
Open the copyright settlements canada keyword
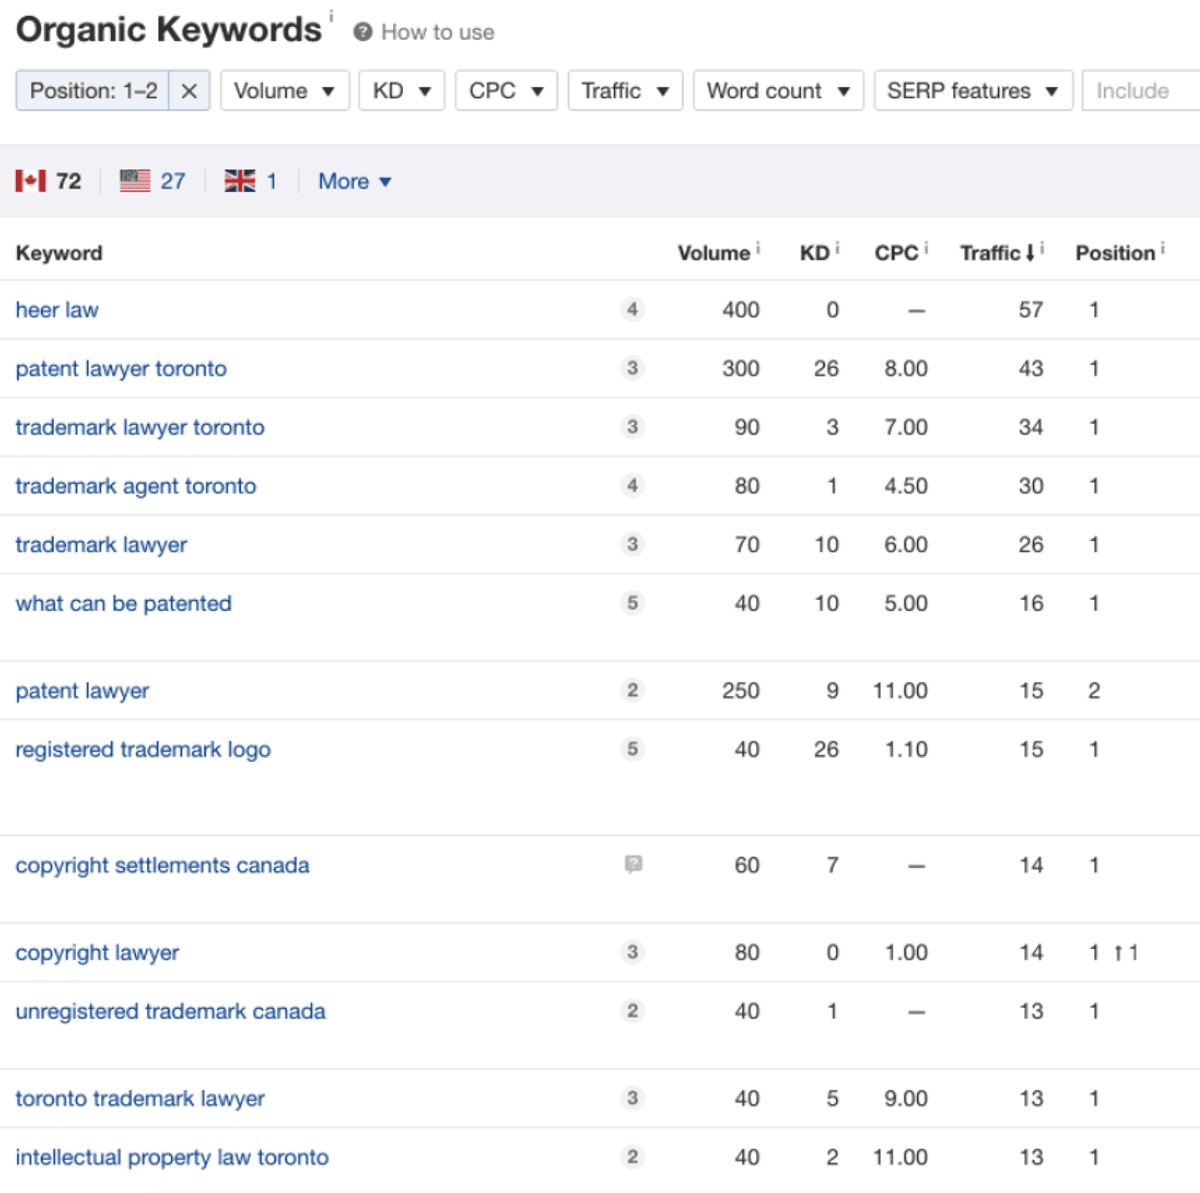pos(162,866)
